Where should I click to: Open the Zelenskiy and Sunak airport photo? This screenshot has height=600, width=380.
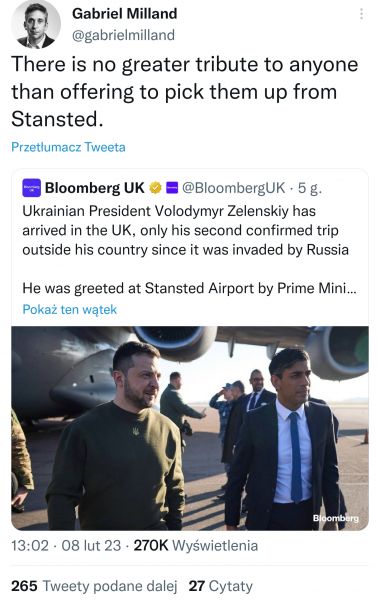coord(190,428)
